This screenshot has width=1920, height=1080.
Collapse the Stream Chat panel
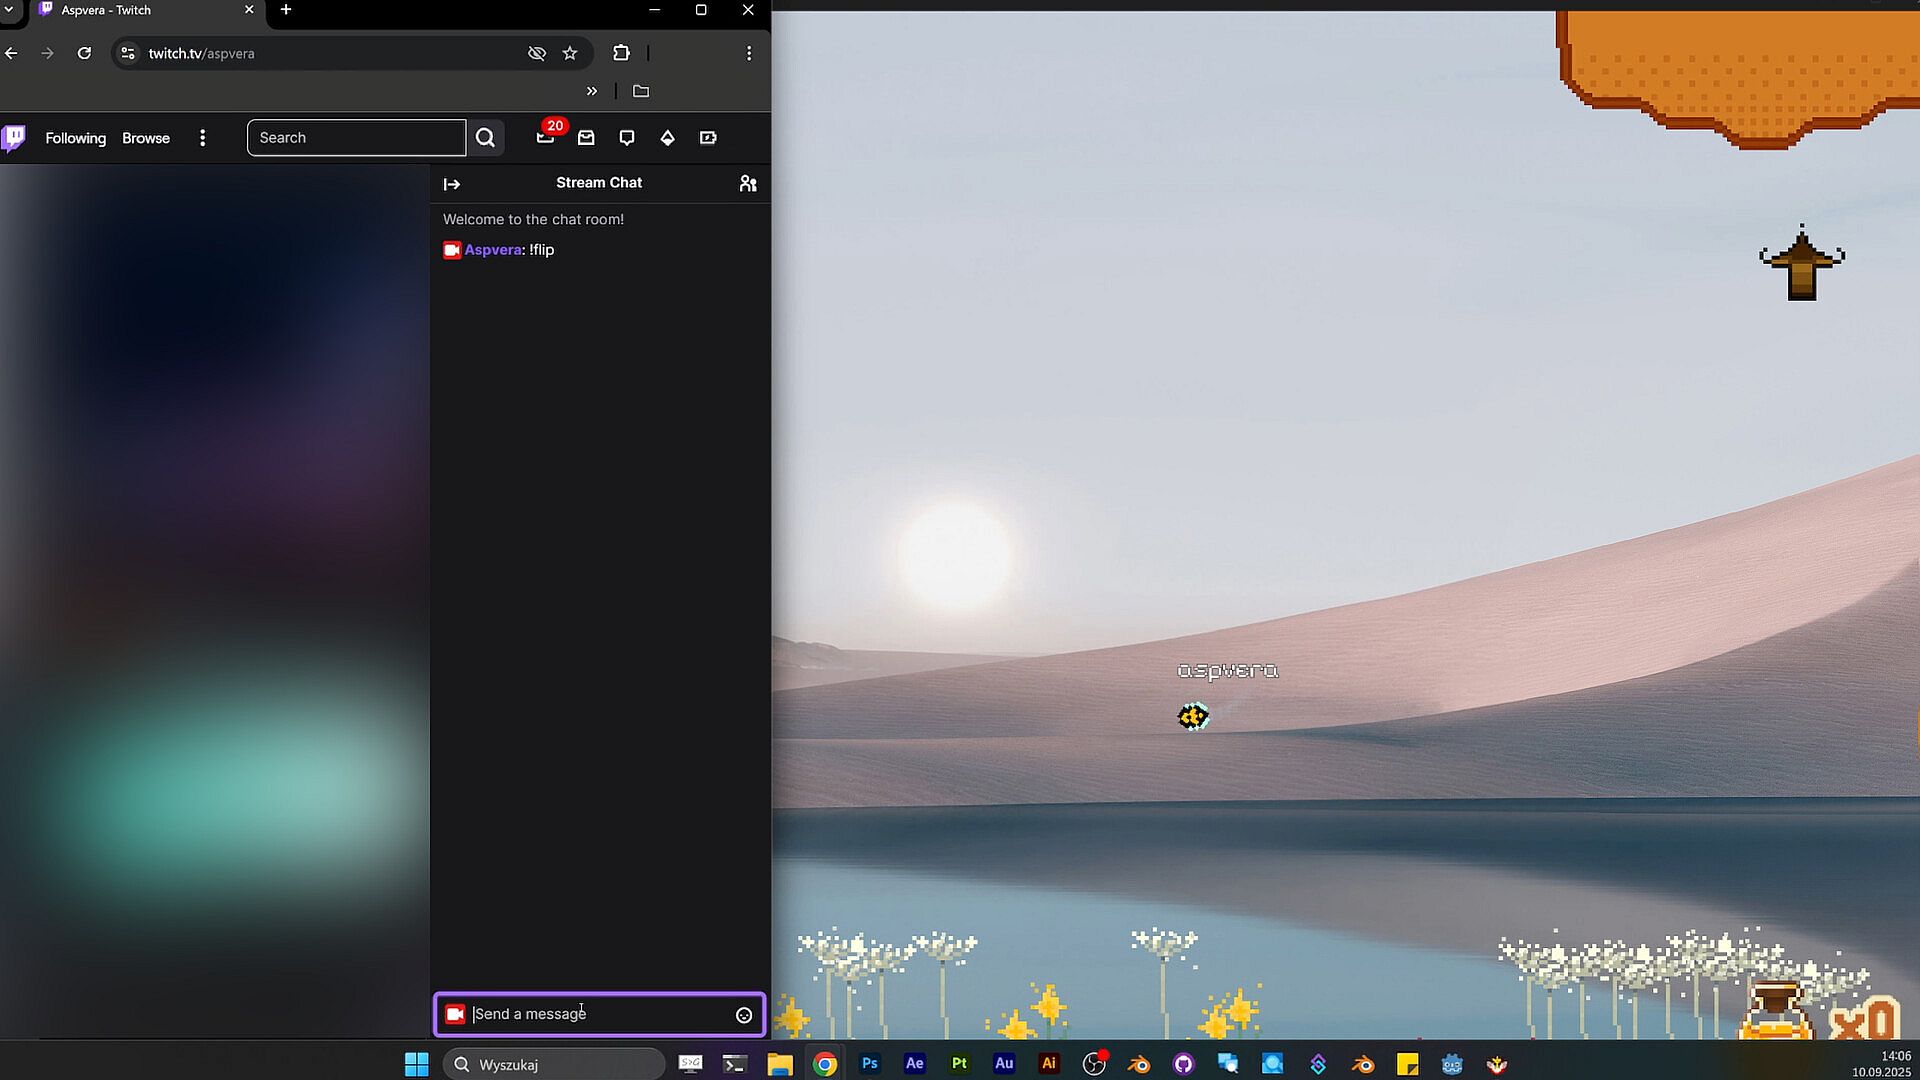pyautogui.click(x=452, y=184)
